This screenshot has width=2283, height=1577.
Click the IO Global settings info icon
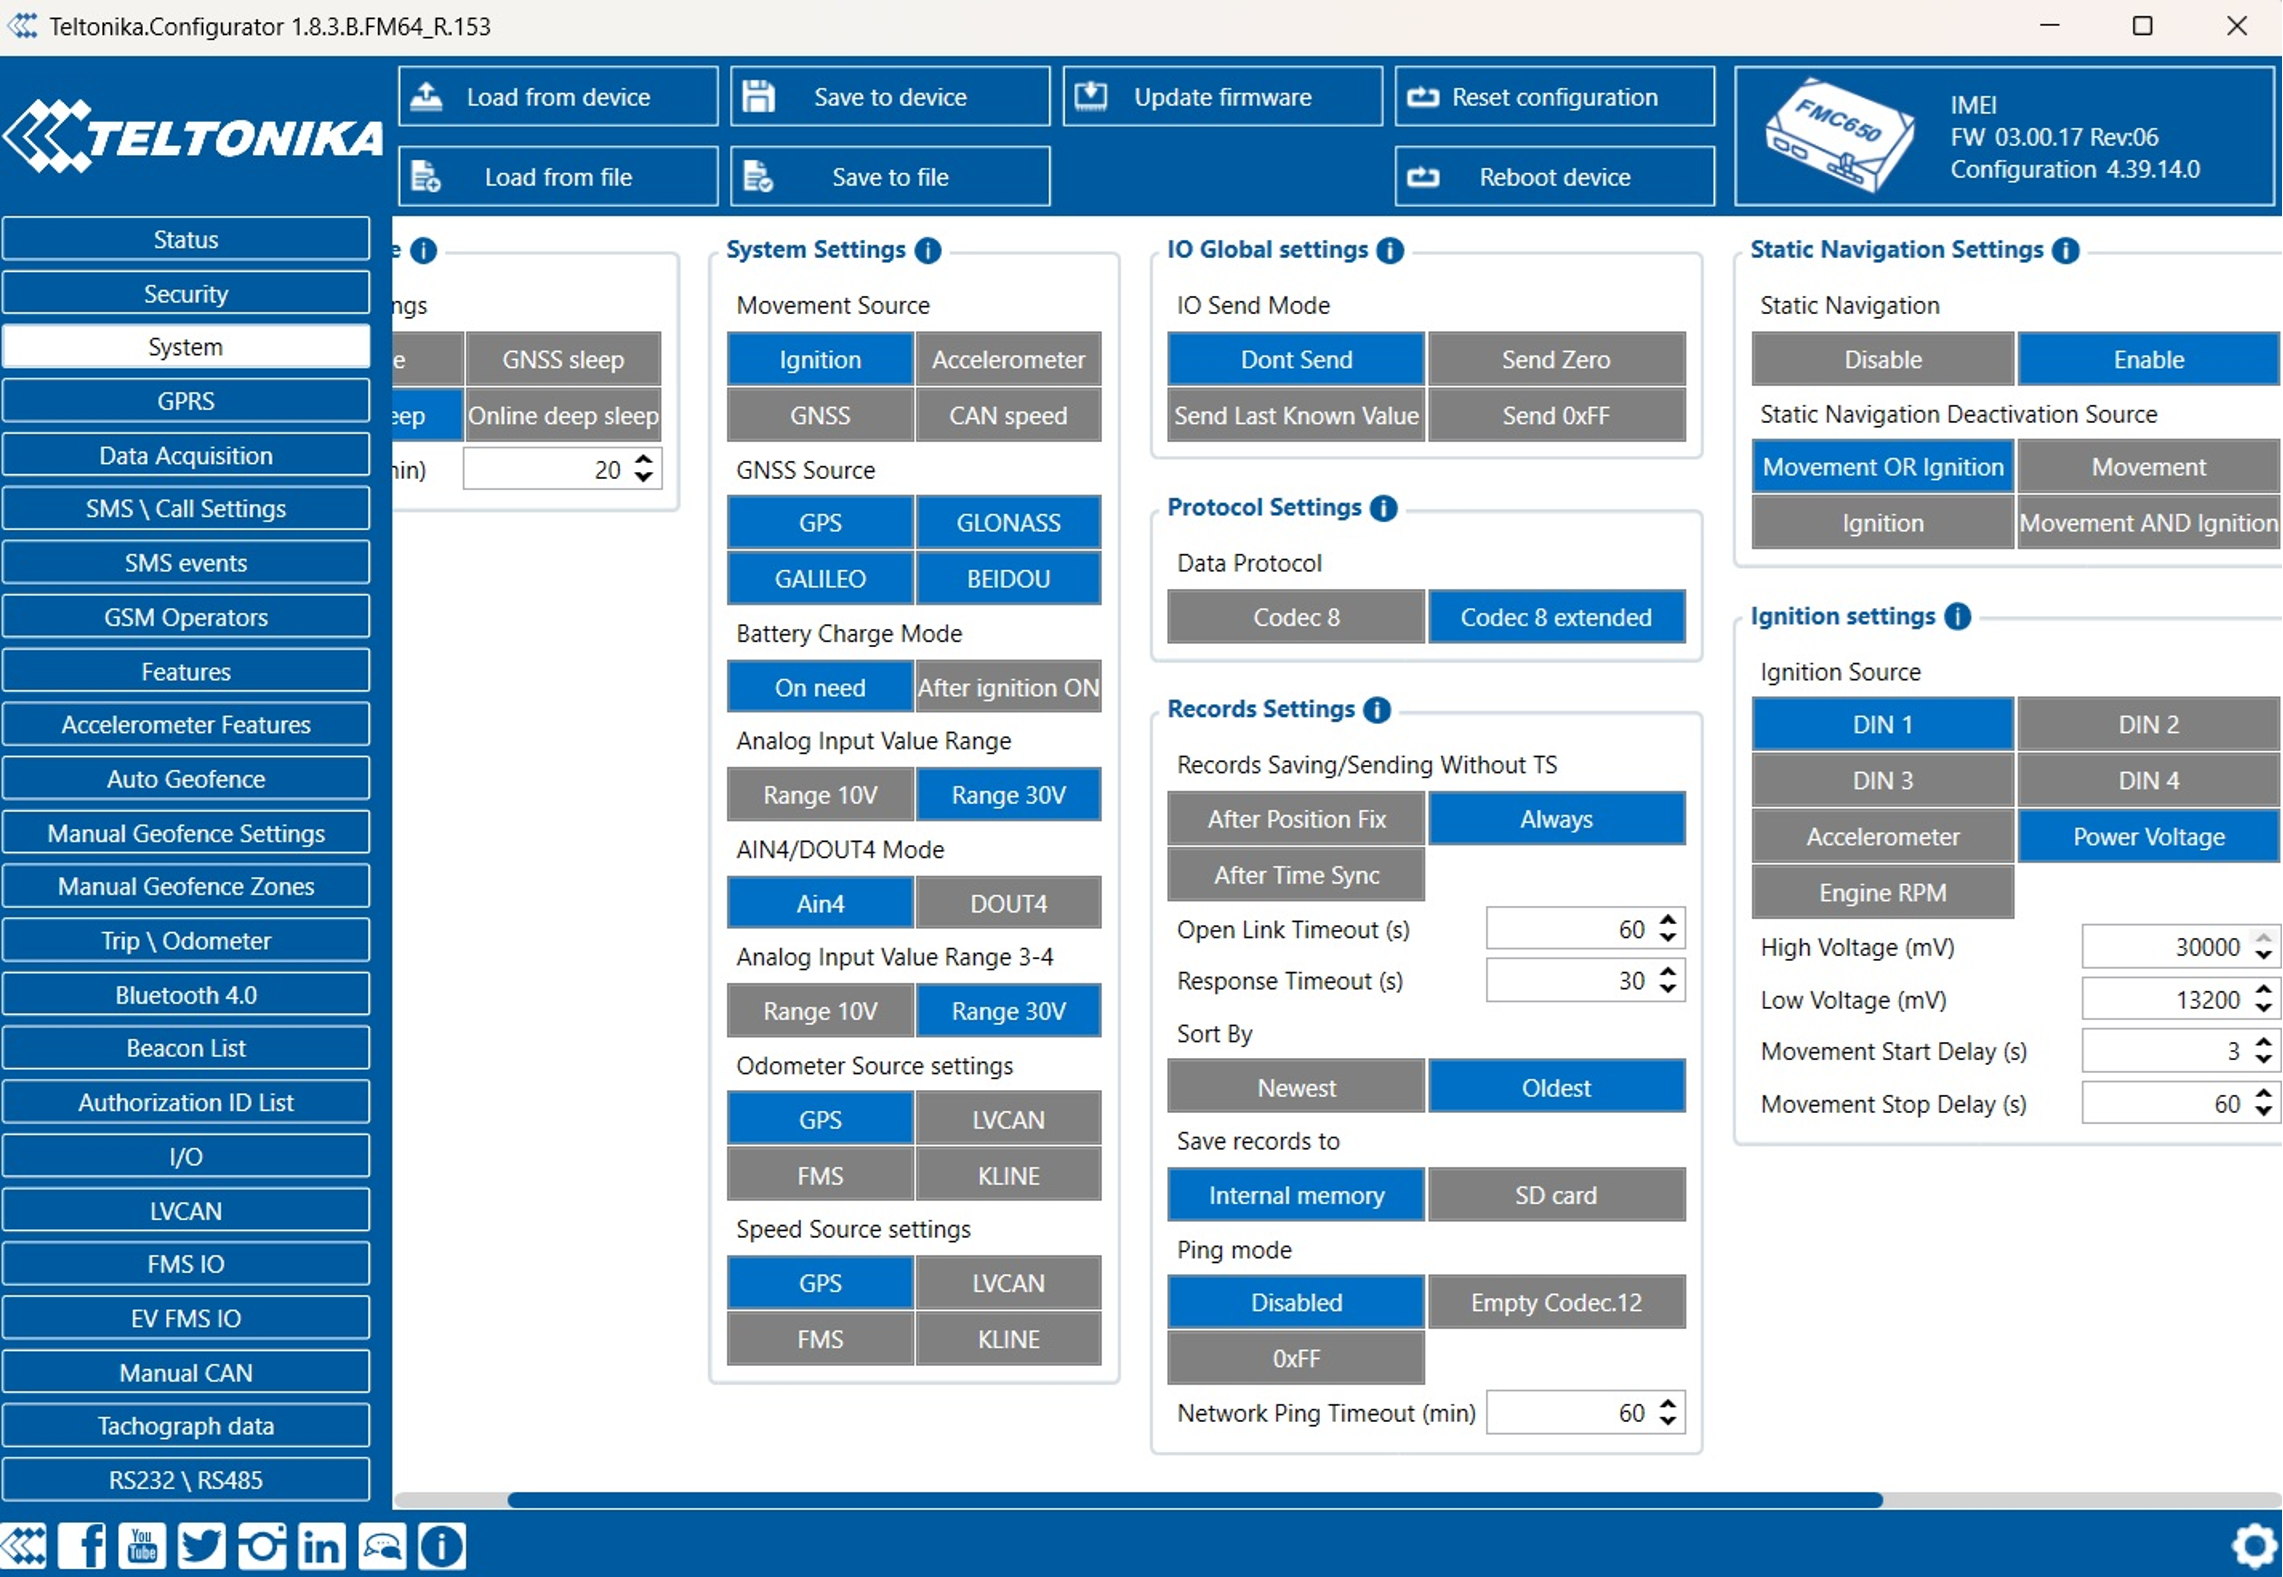1390,250
